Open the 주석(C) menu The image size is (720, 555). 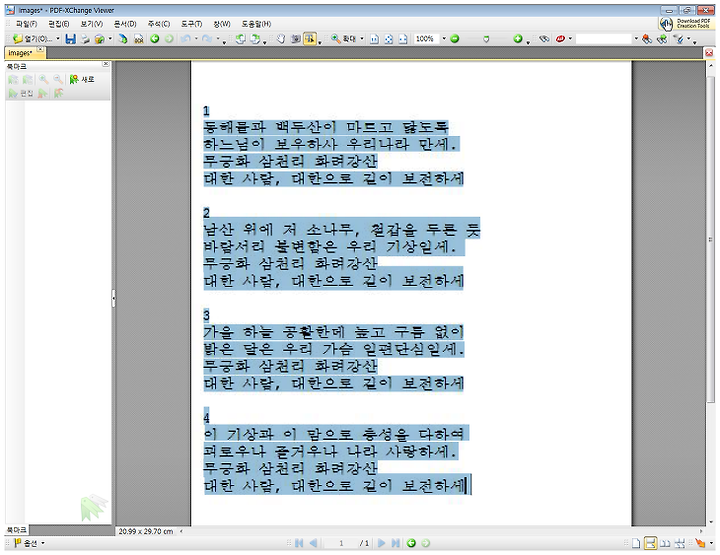pos(159,24)
